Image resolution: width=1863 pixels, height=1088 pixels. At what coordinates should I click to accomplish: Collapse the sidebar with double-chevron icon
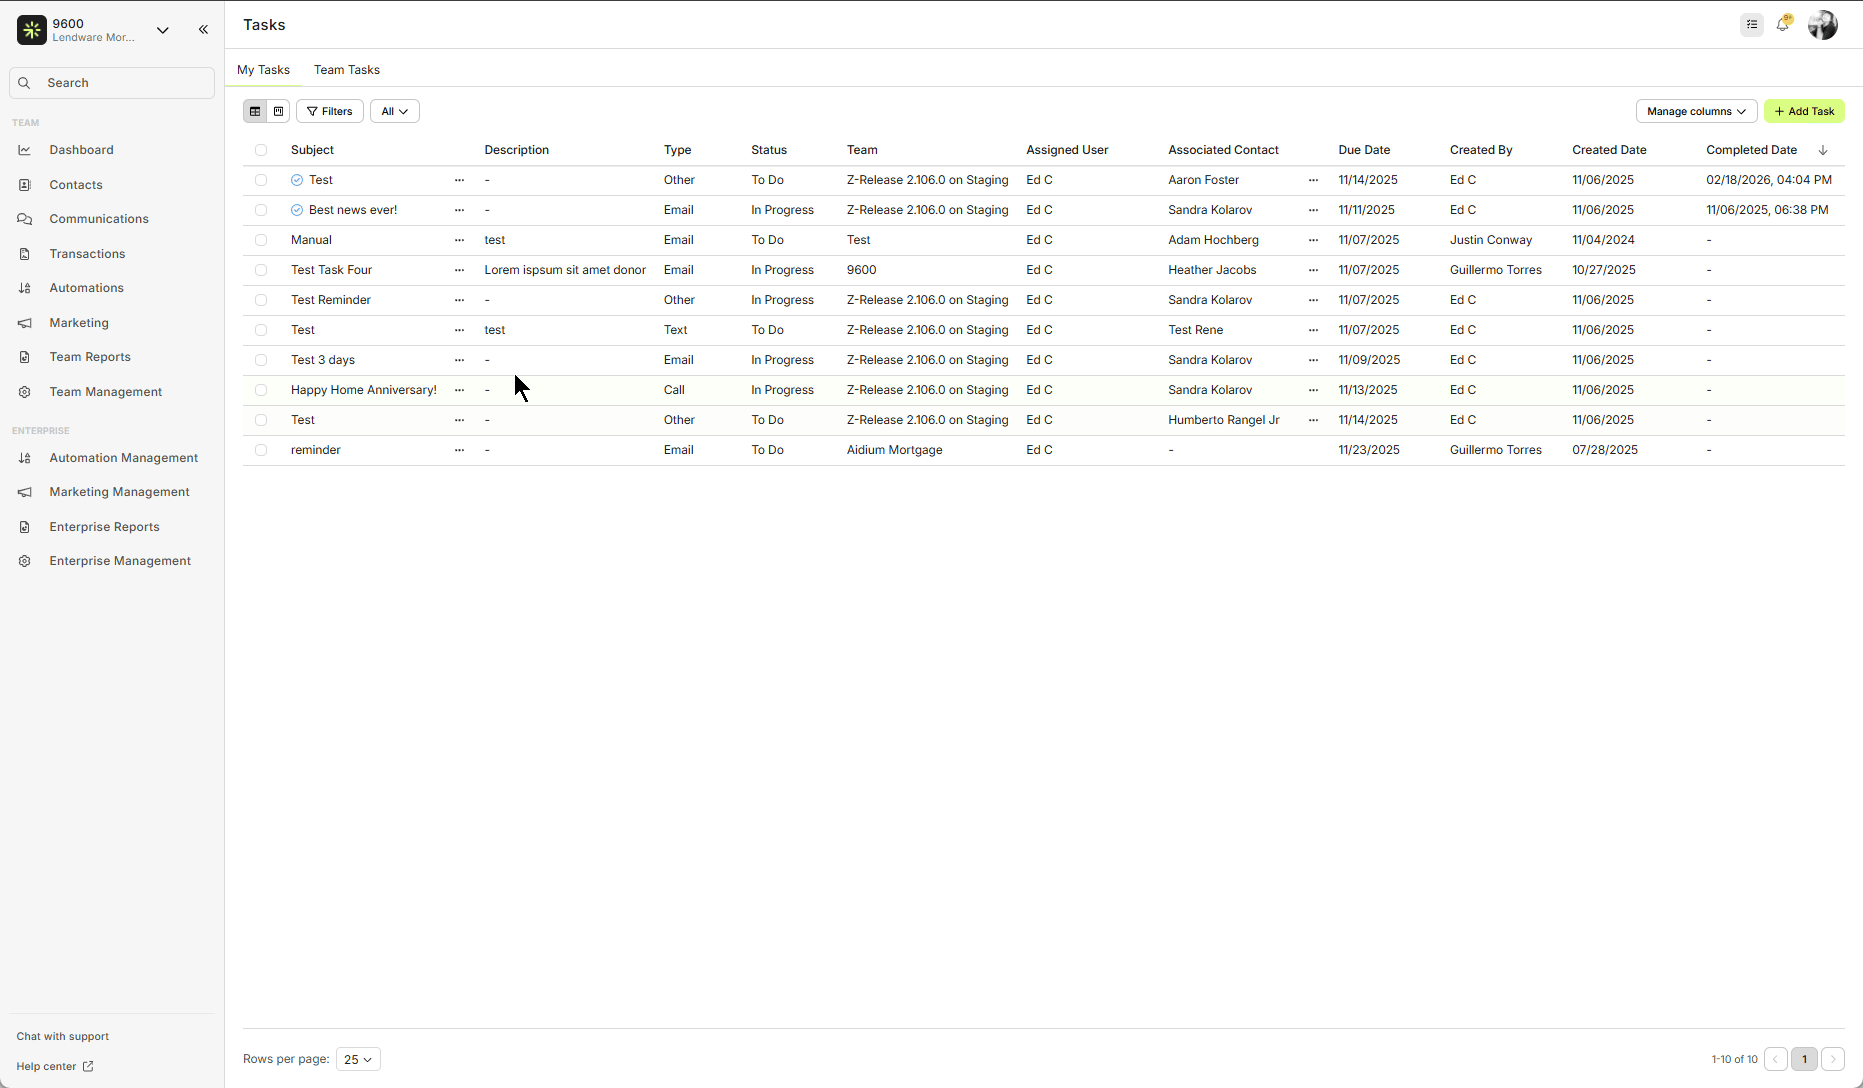203,30
